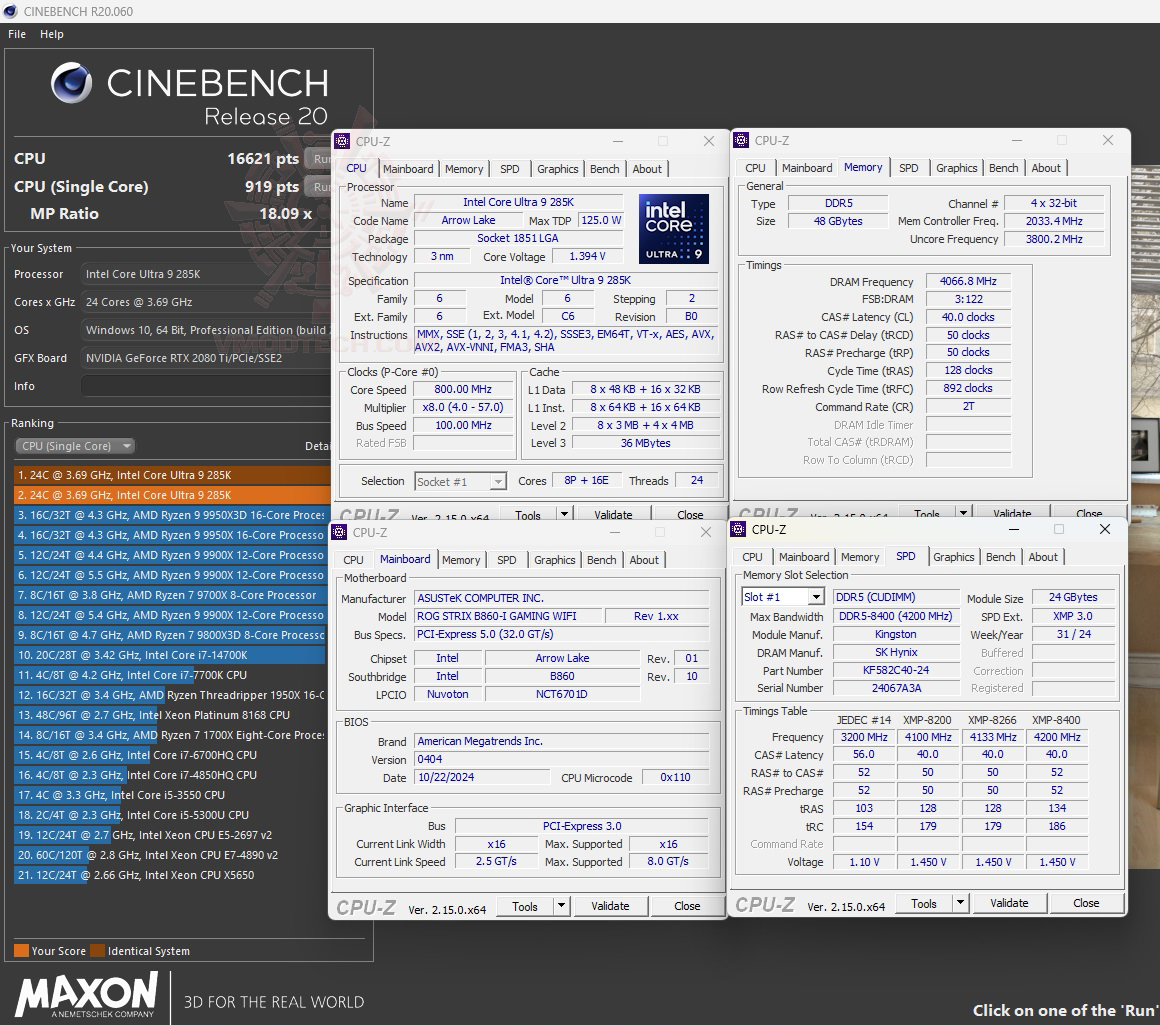
Task: Click the GFX Board field RTX 2080 Ti
Action: point(206,358)
